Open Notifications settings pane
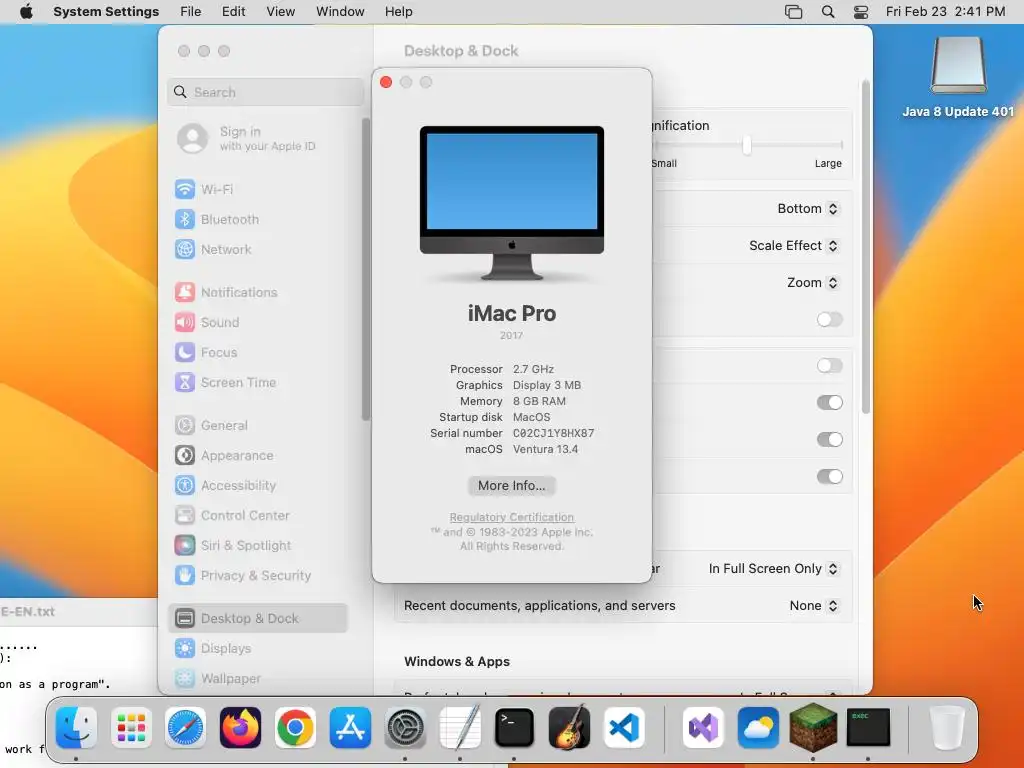The width and height of the screenshot is (1024, 768). click(x=226, y=293)
